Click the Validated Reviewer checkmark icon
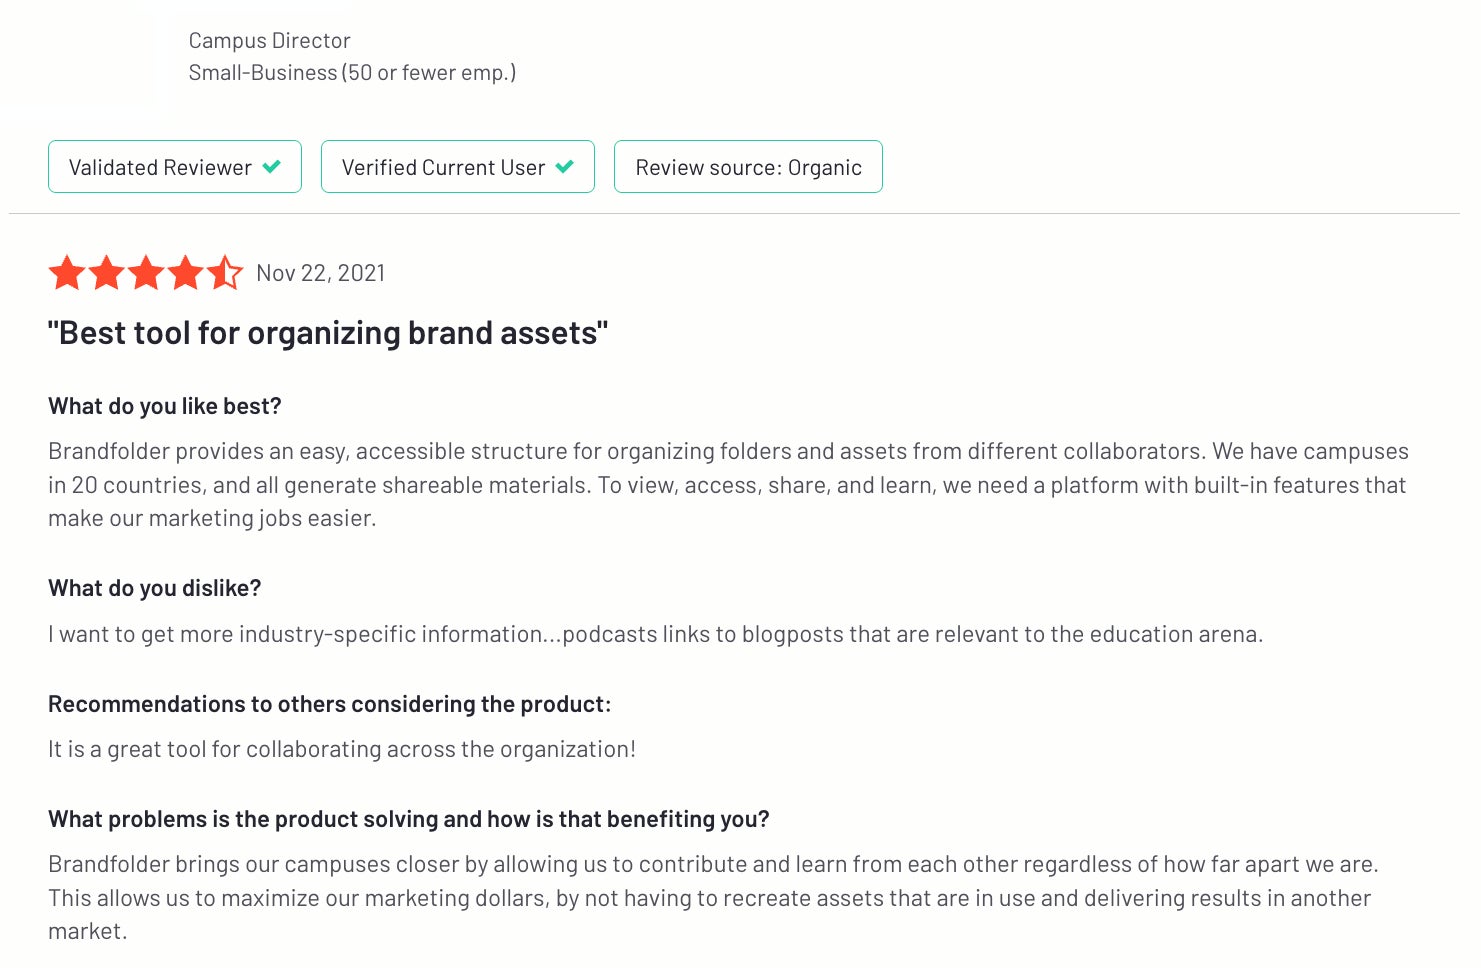The height and width of the screenshot is (968, 1481). pos(271,167)
